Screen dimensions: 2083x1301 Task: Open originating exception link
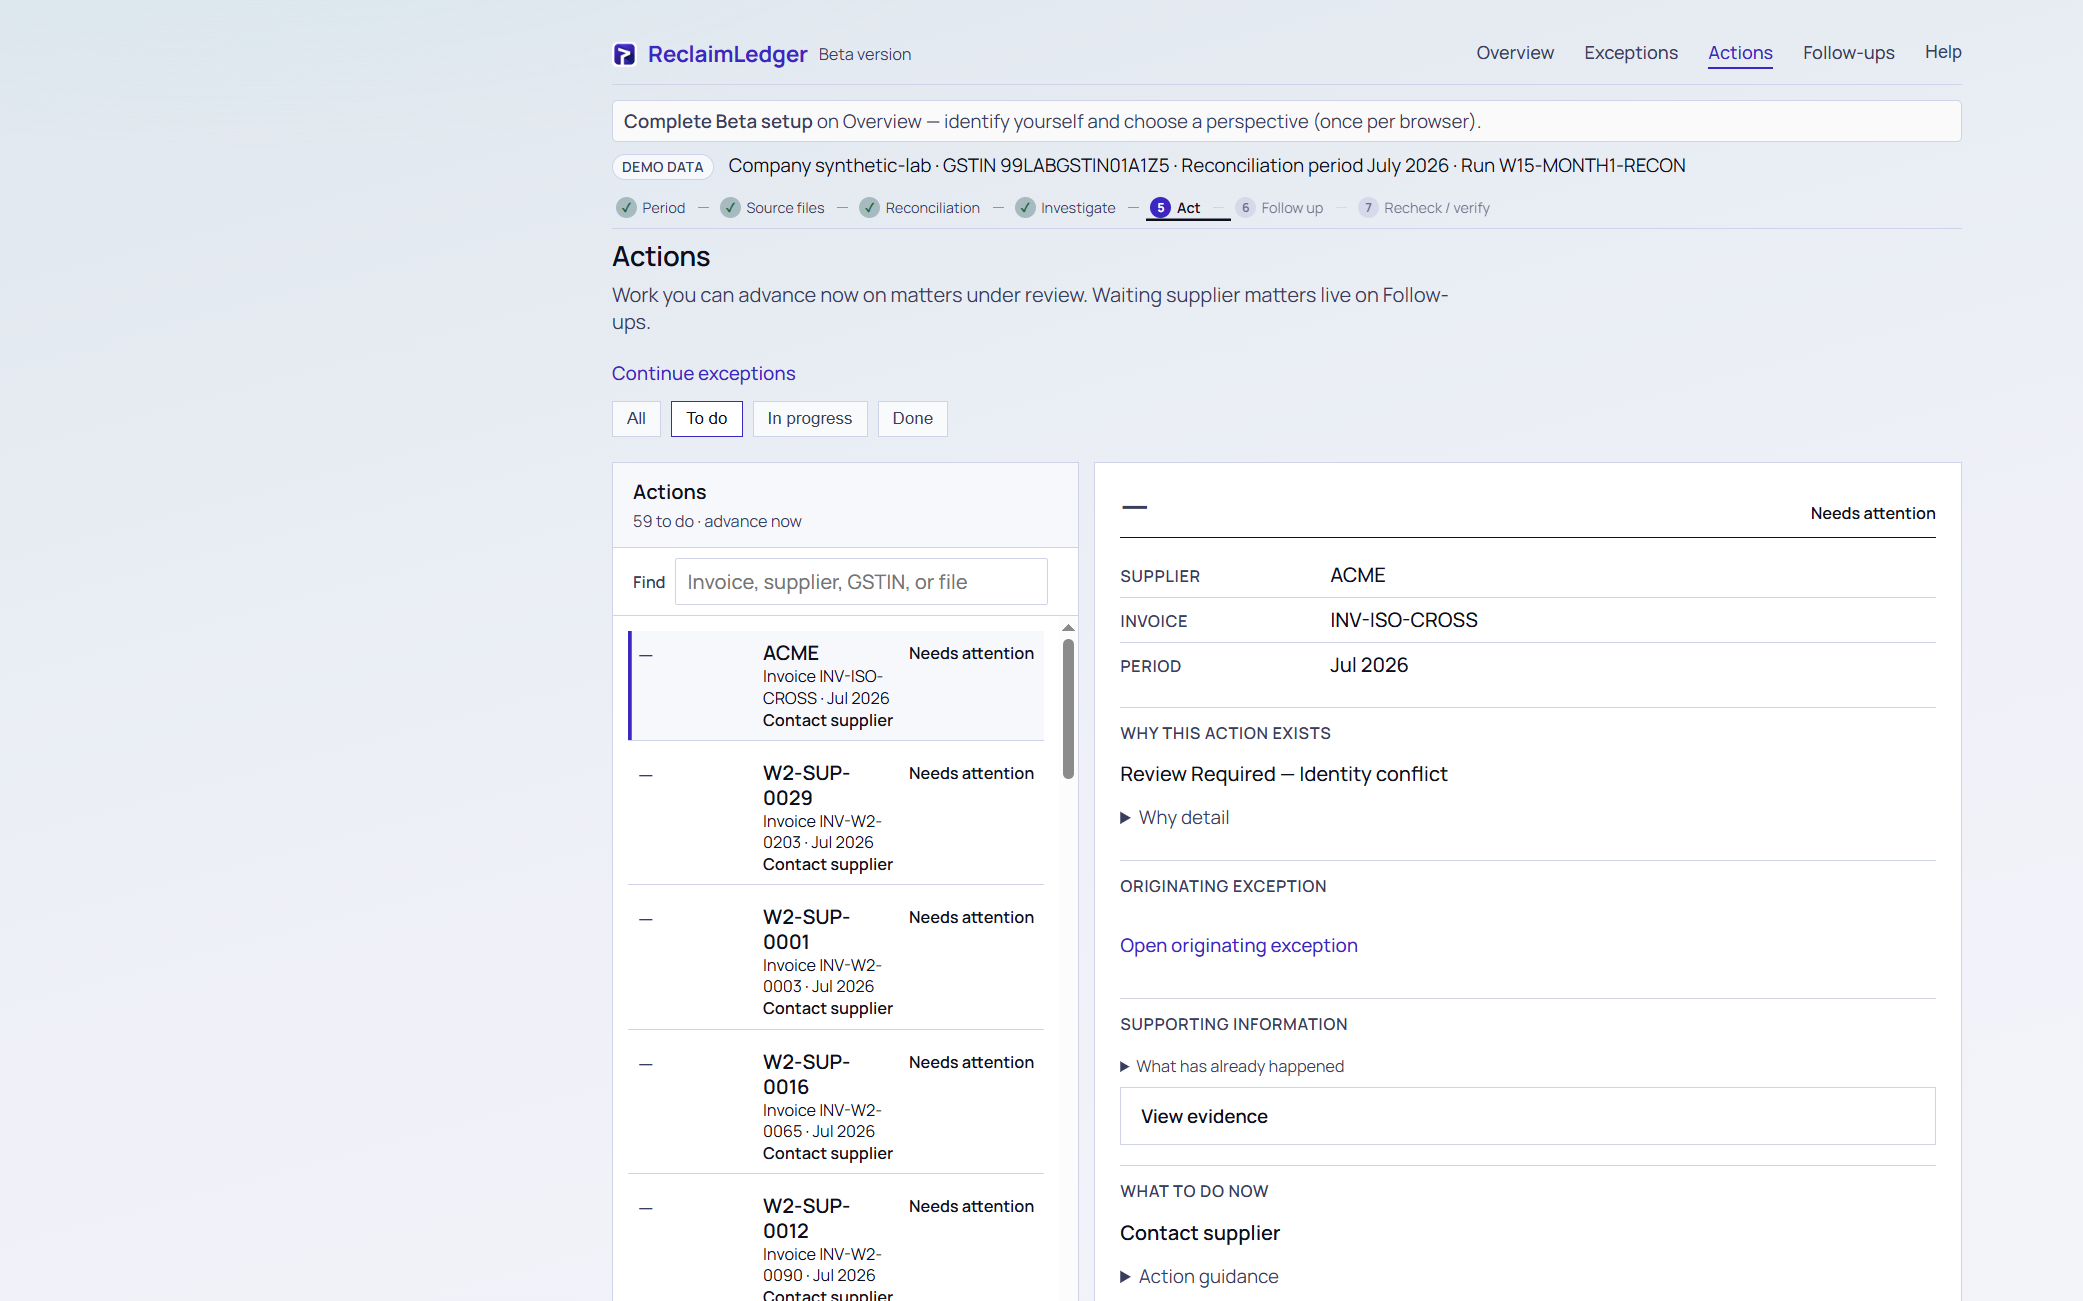[x=1239, y=946]
